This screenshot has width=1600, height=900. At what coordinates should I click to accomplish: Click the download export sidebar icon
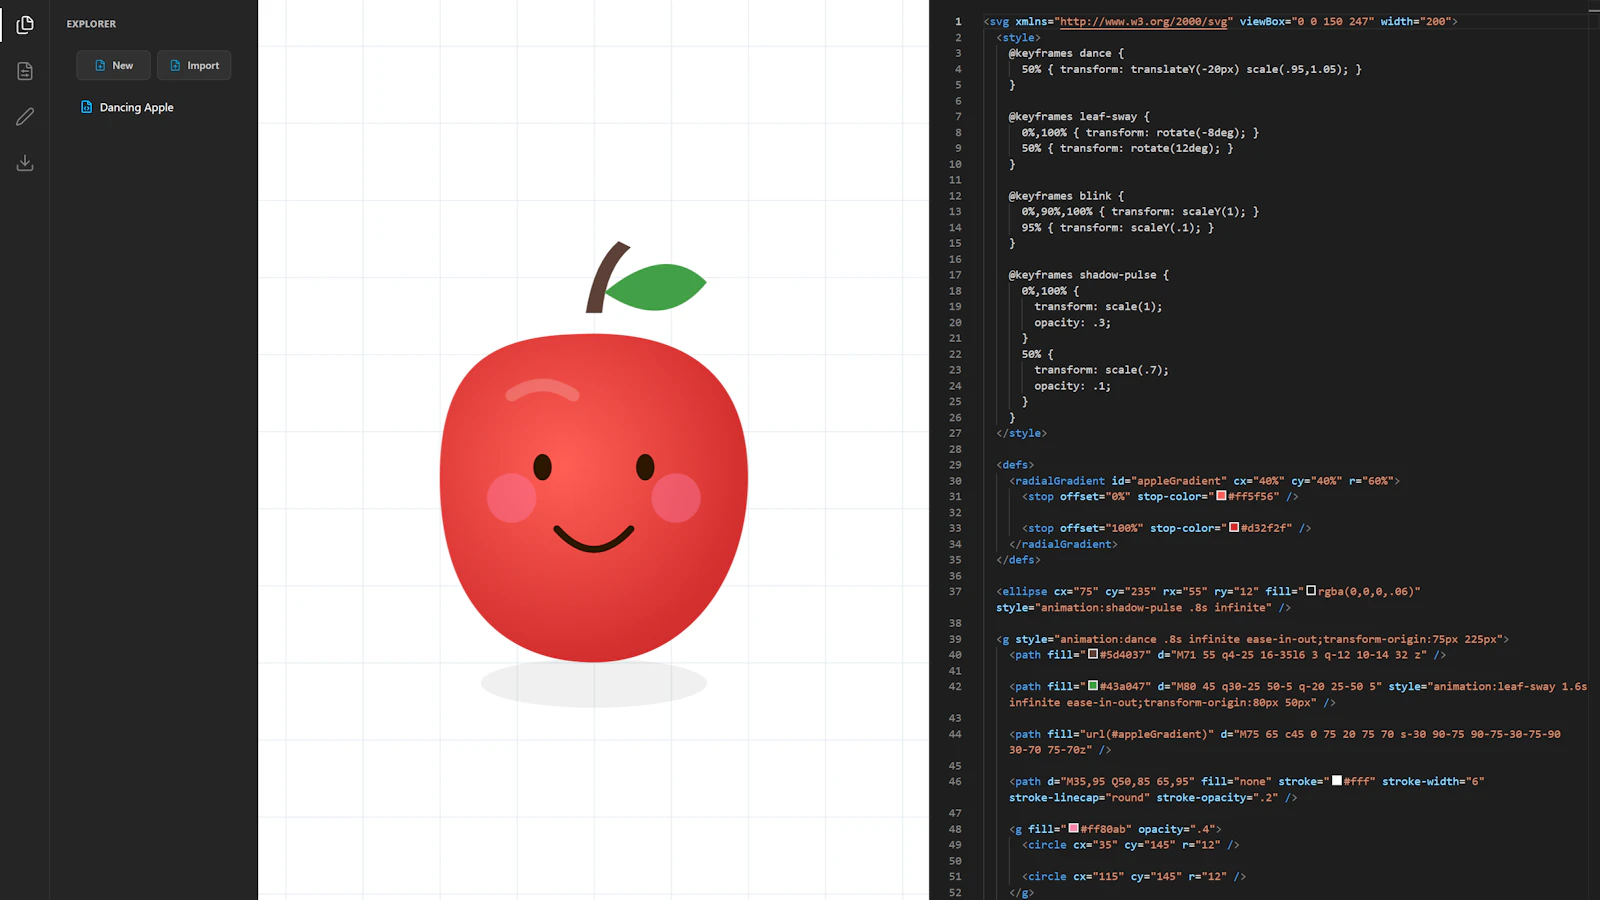25,163
